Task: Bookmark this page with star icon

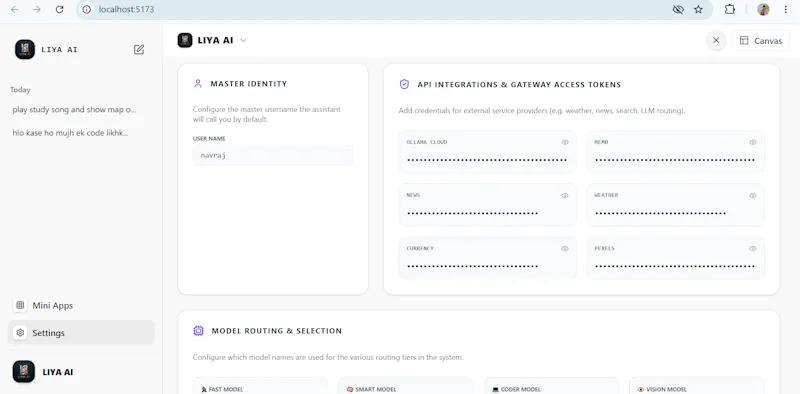Action: click(x=698, y=9)
